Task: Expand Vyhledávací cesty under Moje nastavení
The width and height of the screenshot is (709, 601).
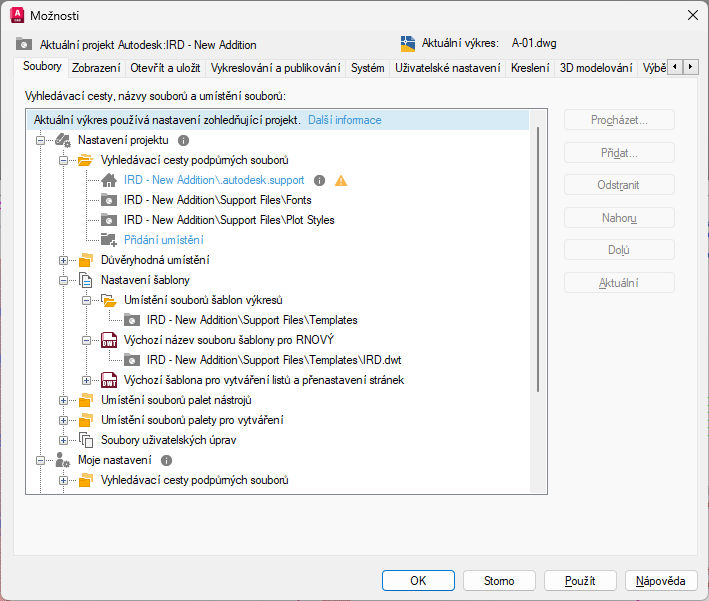Action: coord(63,480)
